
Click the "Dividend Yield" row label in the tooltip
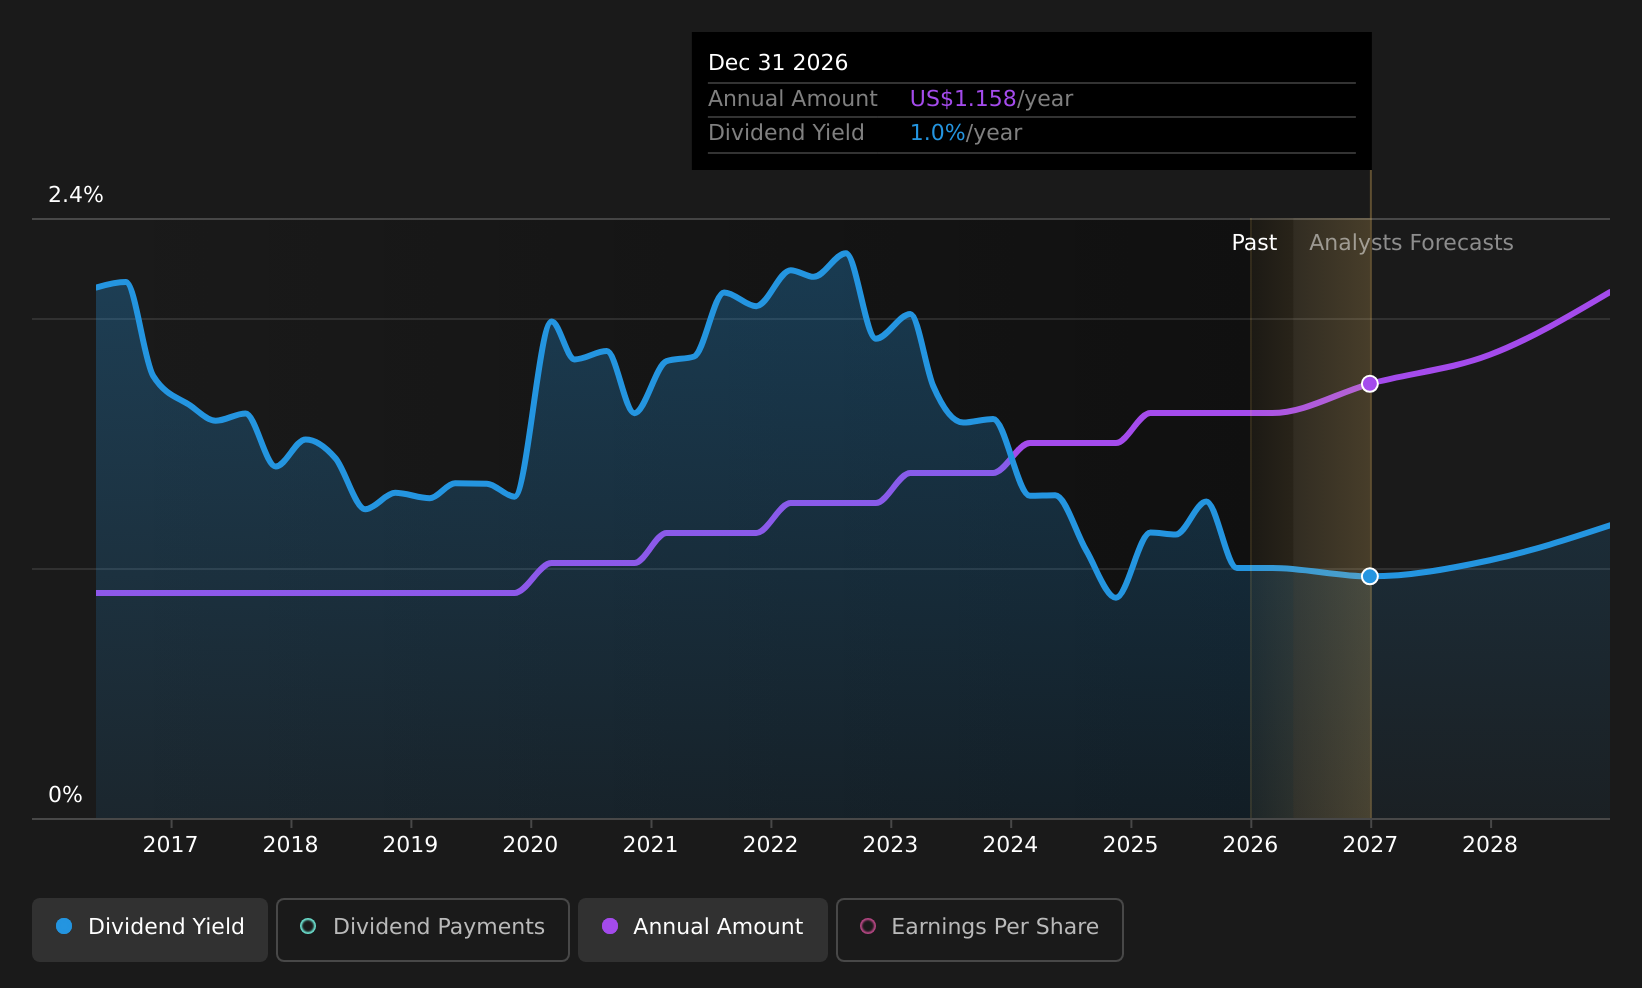786,133
